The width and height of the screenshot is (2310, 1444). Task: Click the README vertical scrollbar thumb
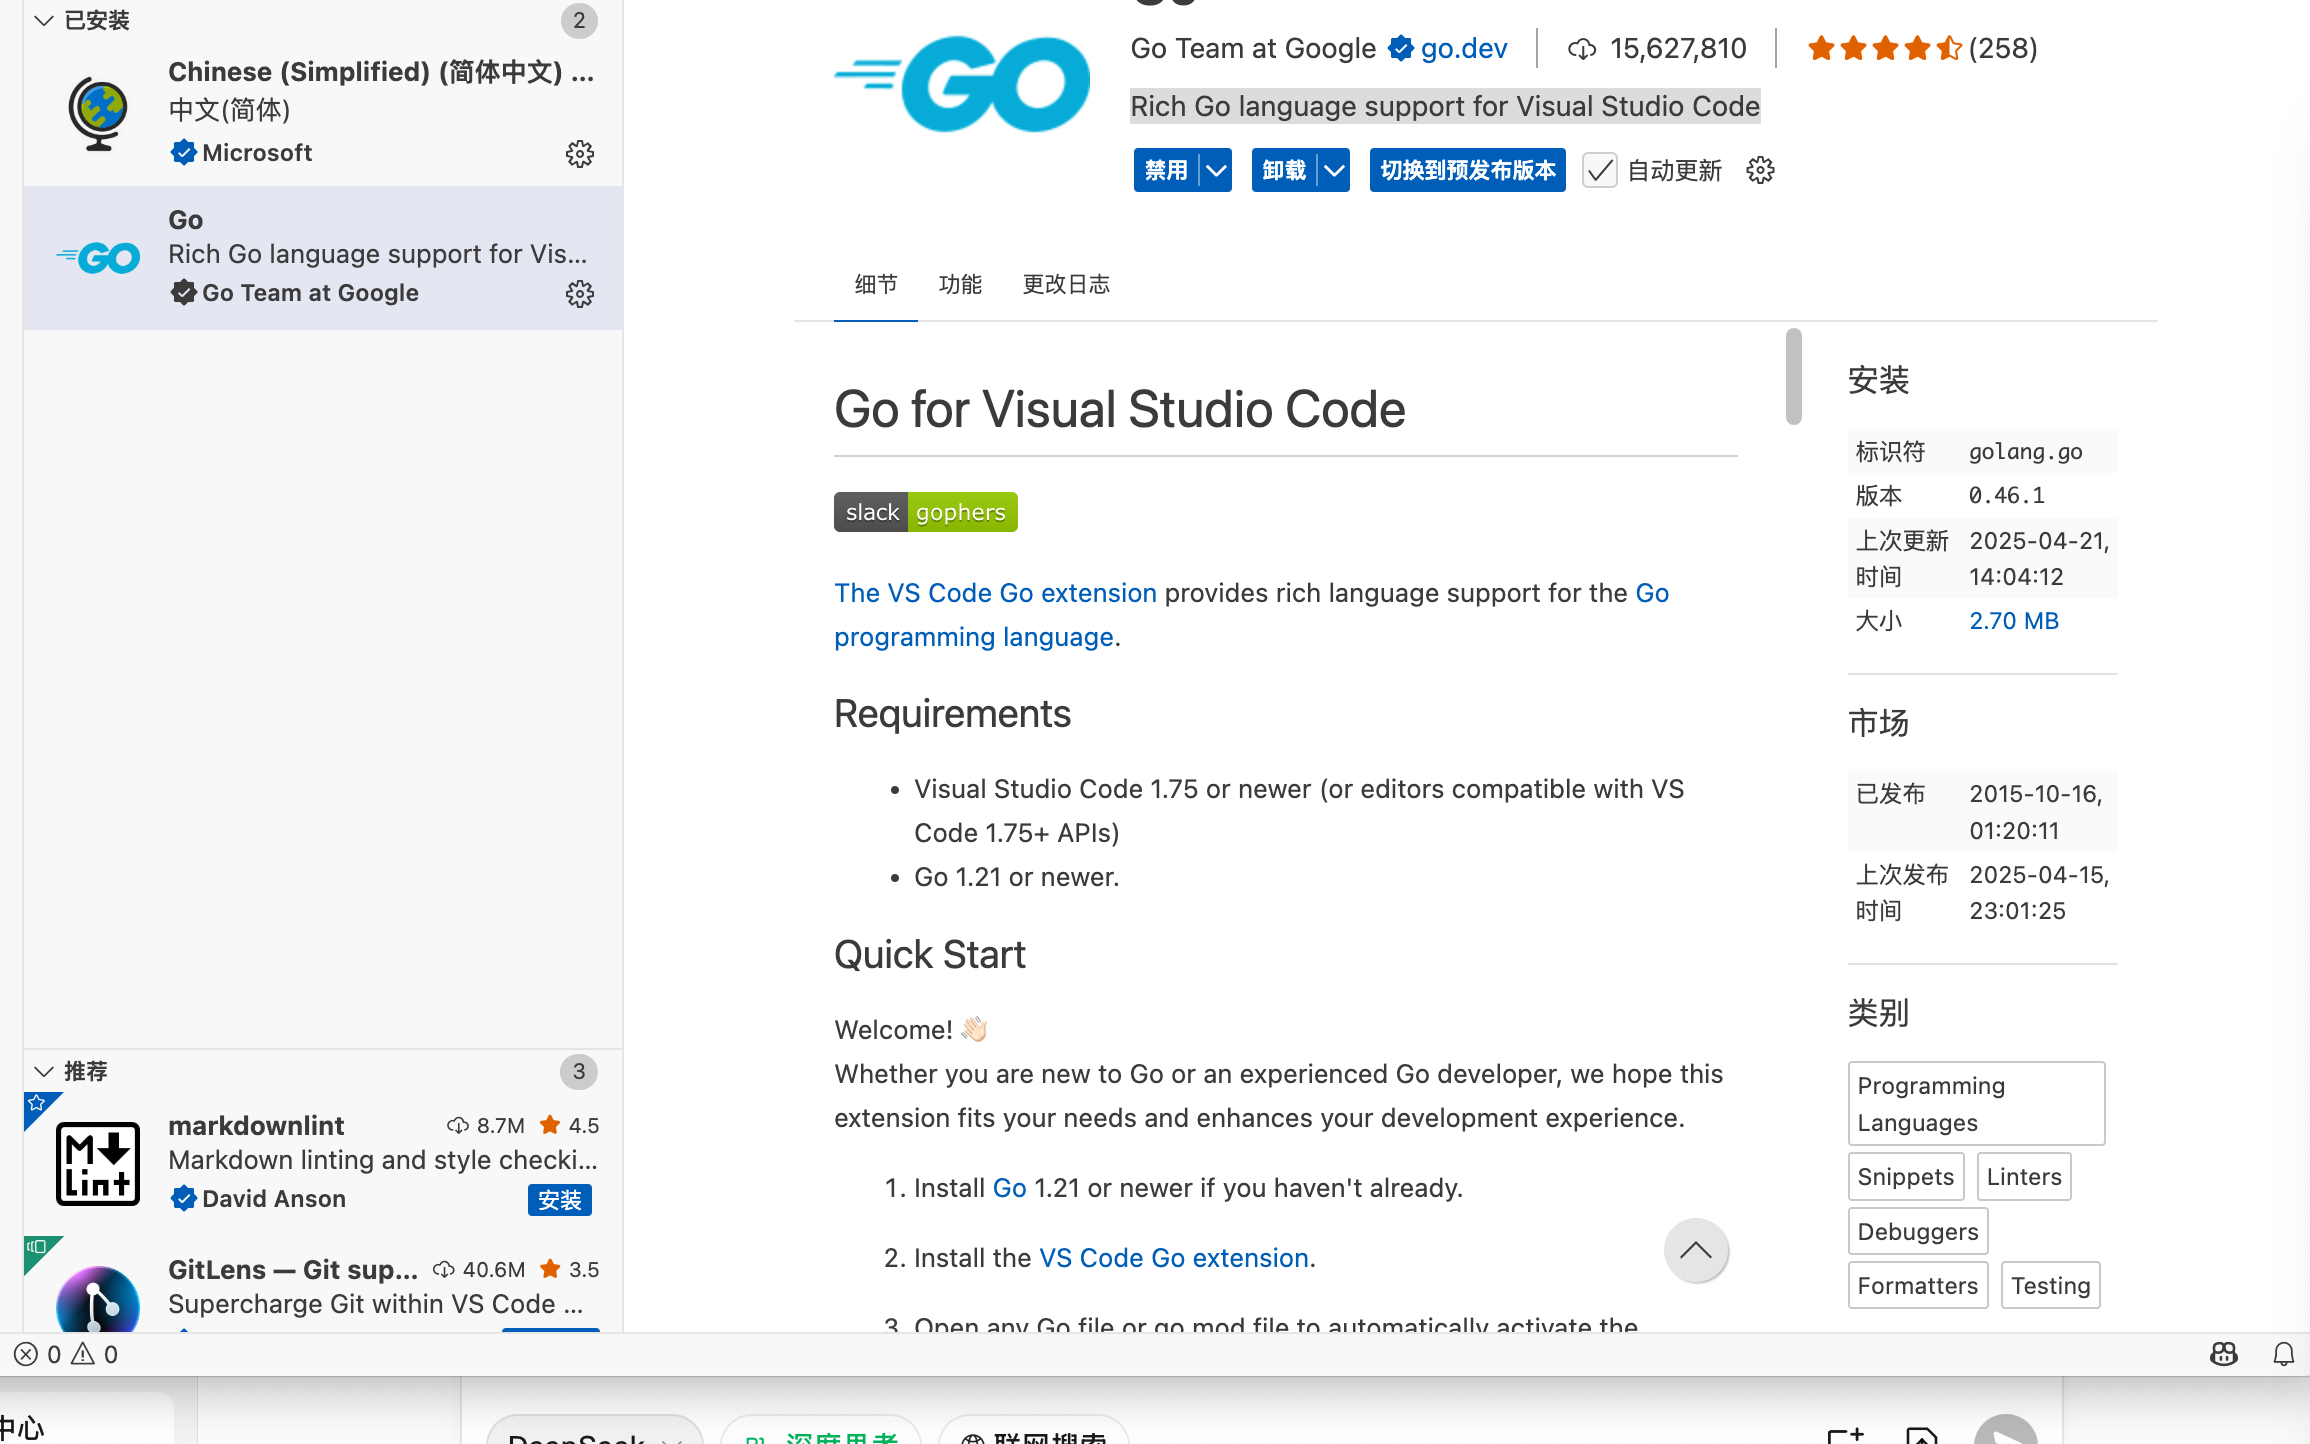(x=1794, y=376)
